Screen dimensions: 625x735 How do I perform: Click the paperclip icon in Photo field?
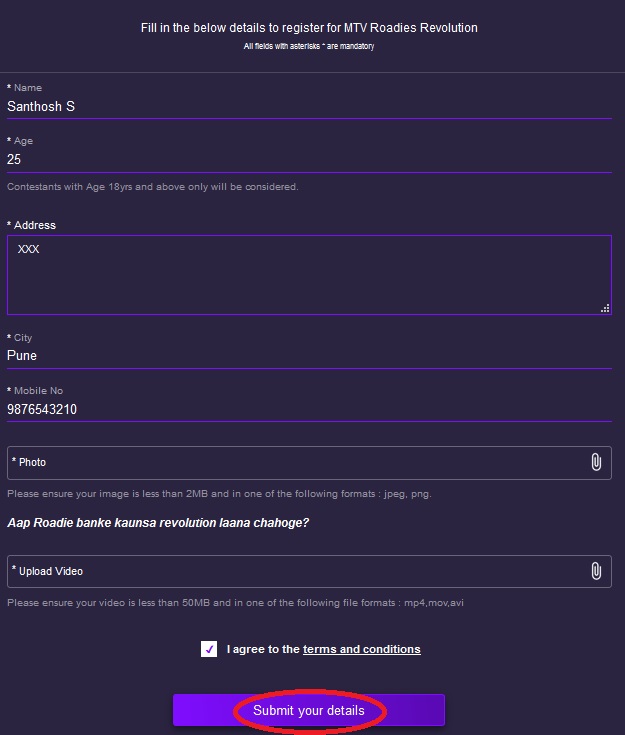tap(596, 462)
